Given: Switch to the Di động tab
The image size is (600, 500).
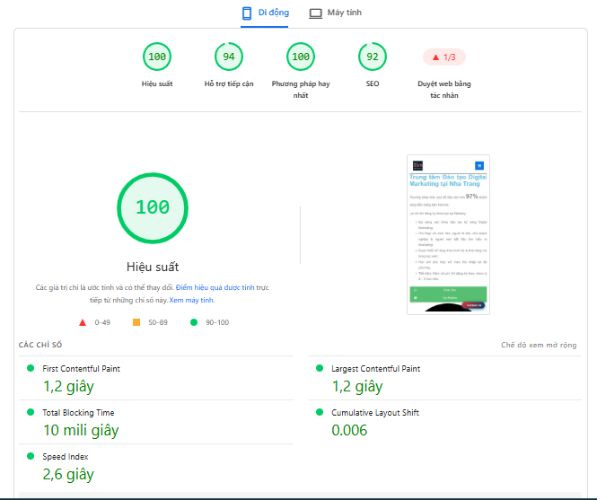Looking at the screenshot, I should click(x=265, y=13).
